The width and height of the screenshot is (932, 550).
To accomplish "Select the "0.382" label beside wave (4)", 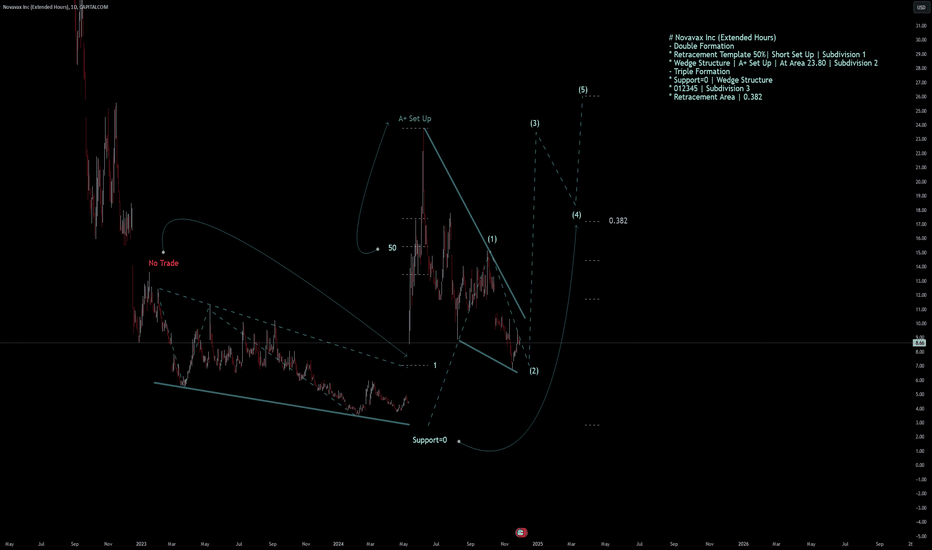I will click(618, 221).
